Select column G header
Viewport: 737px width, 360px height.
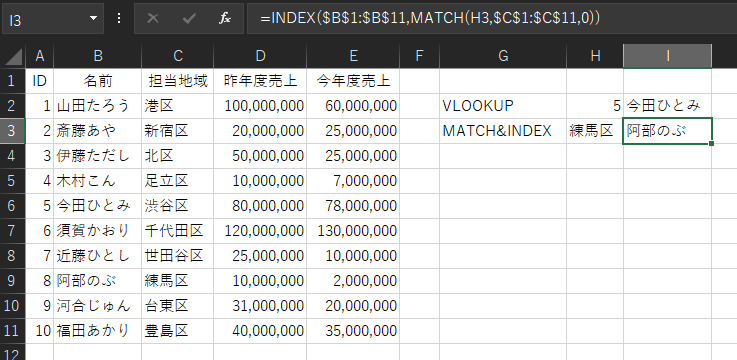point(503,56)
